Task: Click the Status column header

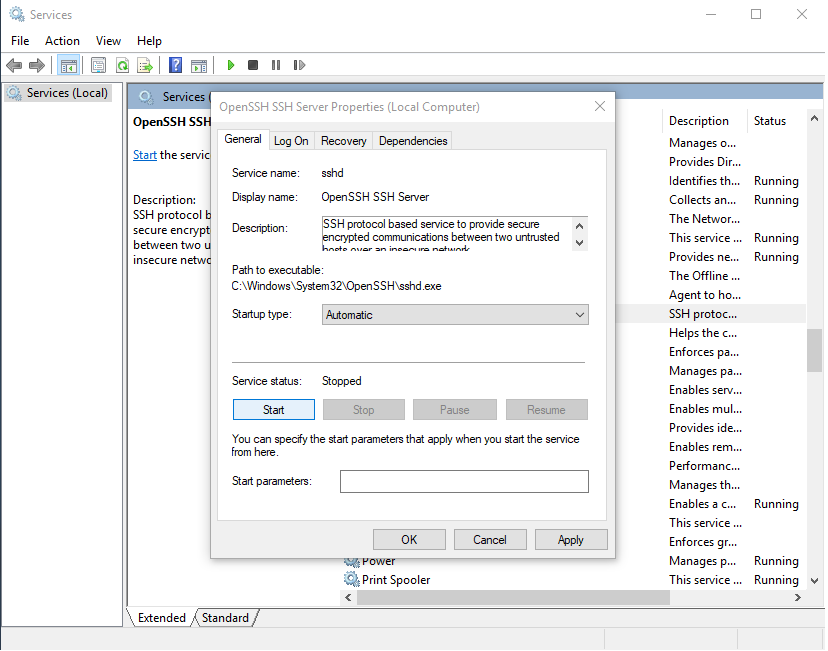Action: coord(776,121)
